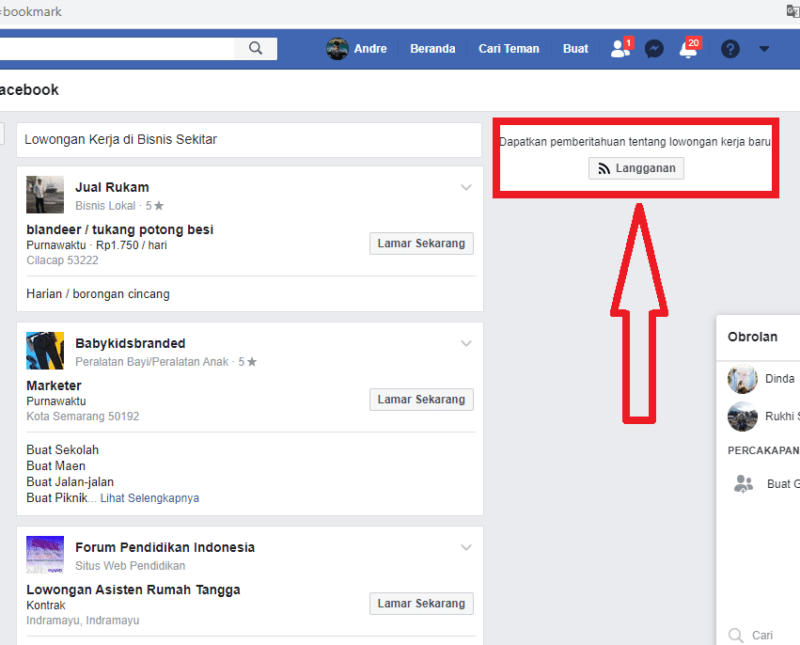Click Lihat Selengkapnya link

[149, 498]
